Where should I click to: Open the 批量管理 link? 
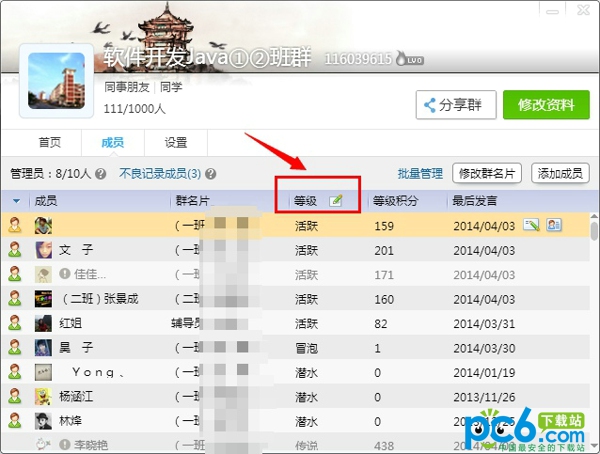[x=420, y=173]
